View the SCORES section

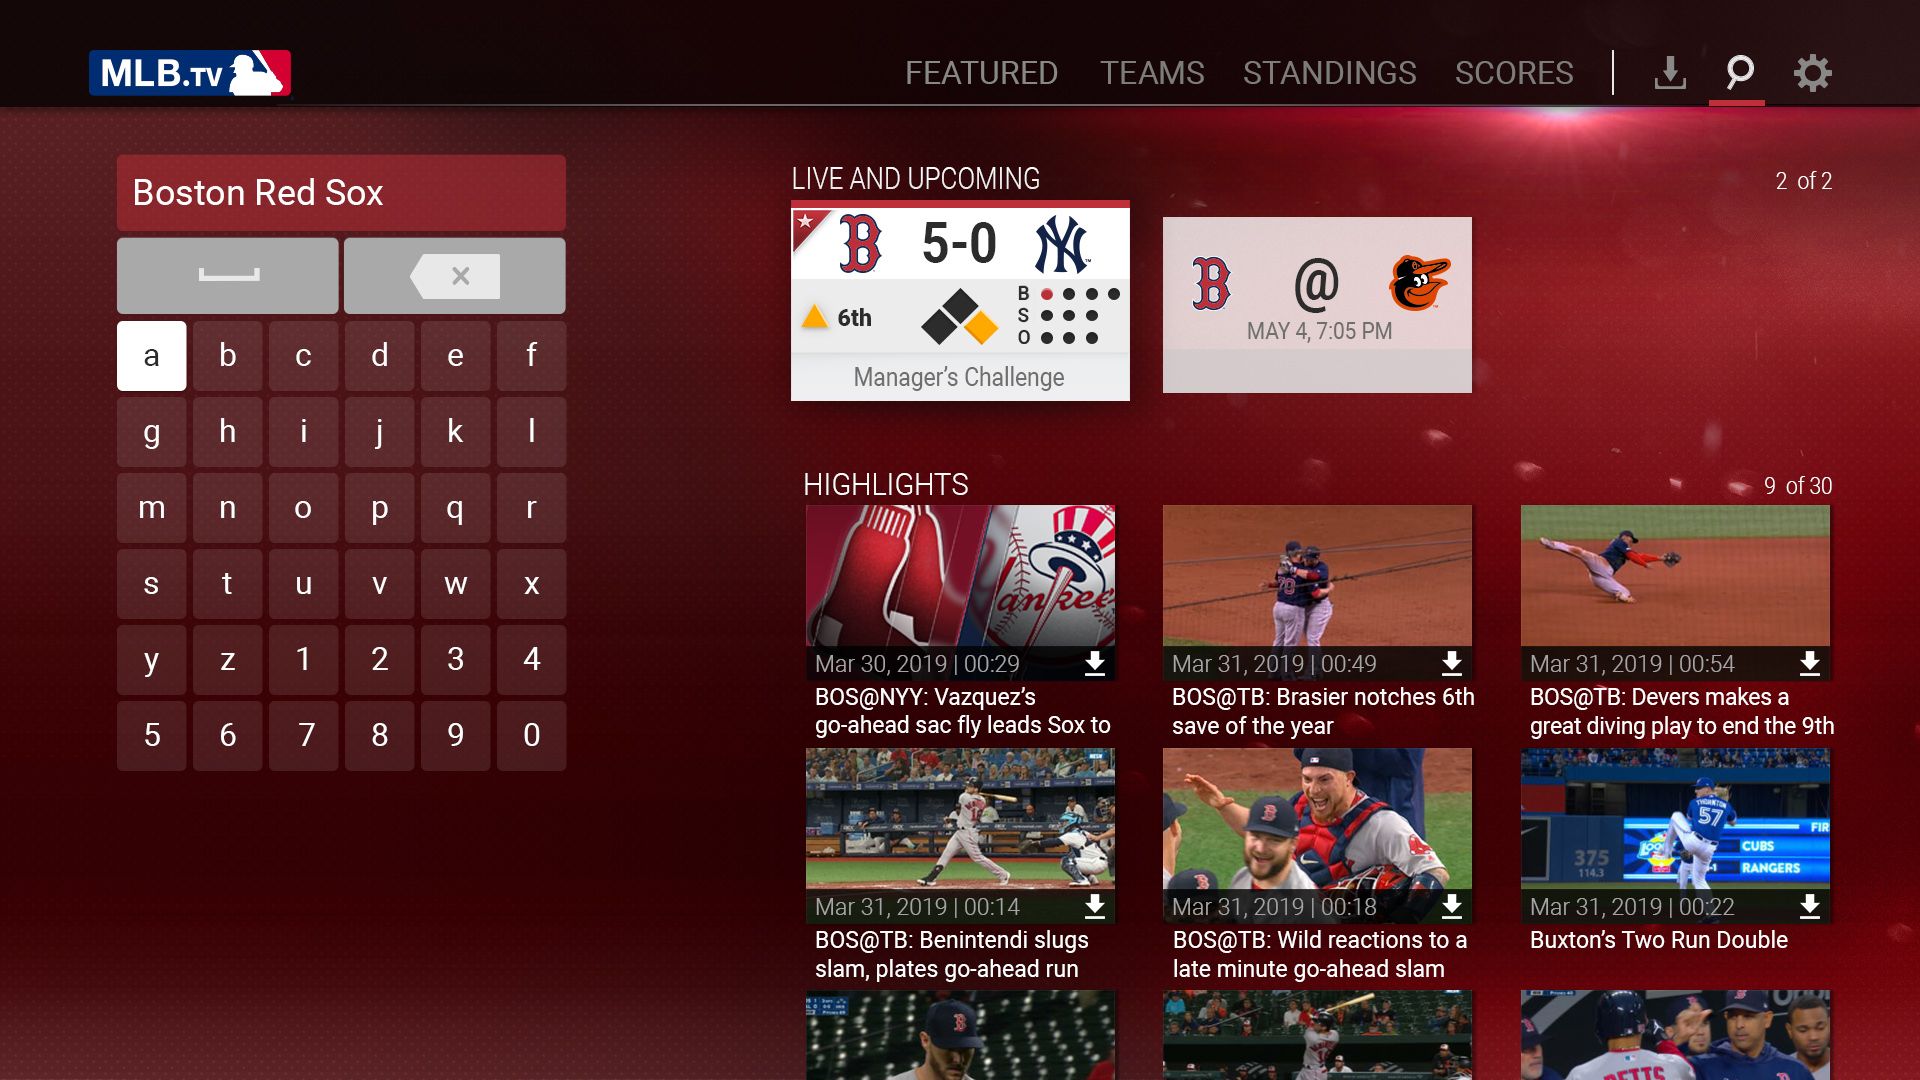1514,73
